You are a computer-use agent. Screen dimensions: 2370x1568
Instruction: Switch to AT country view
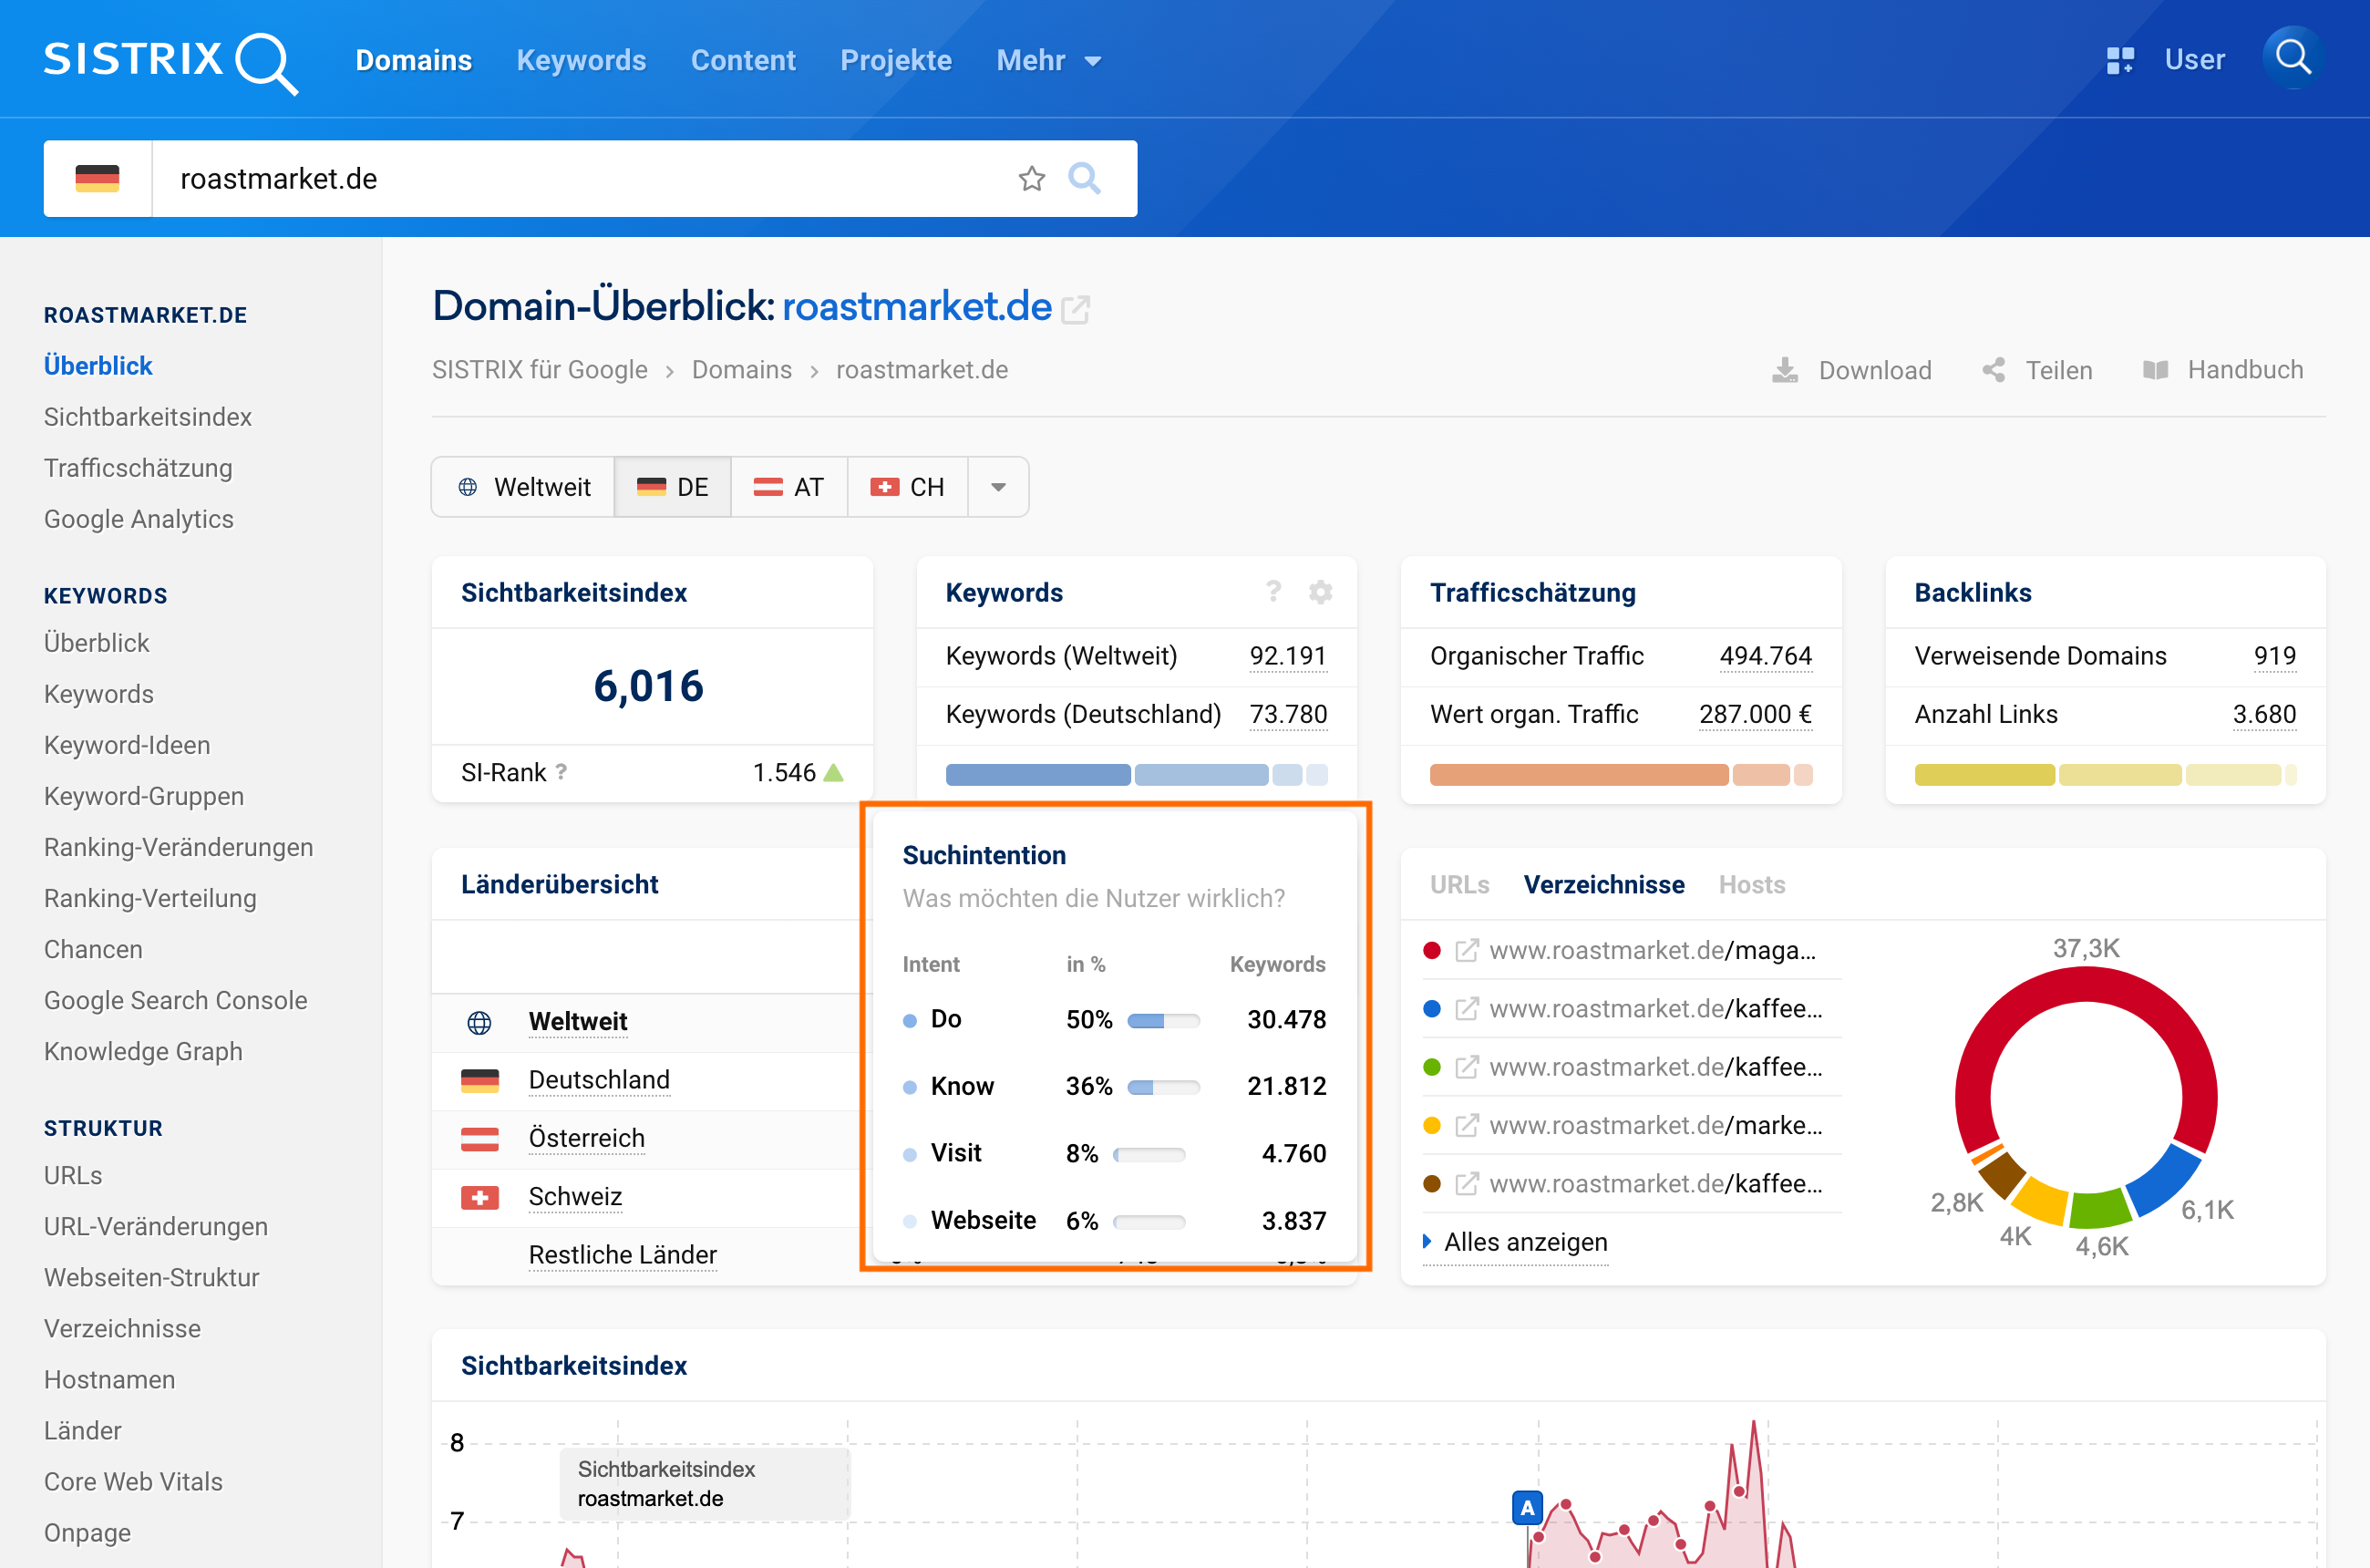tap(789, 487)
